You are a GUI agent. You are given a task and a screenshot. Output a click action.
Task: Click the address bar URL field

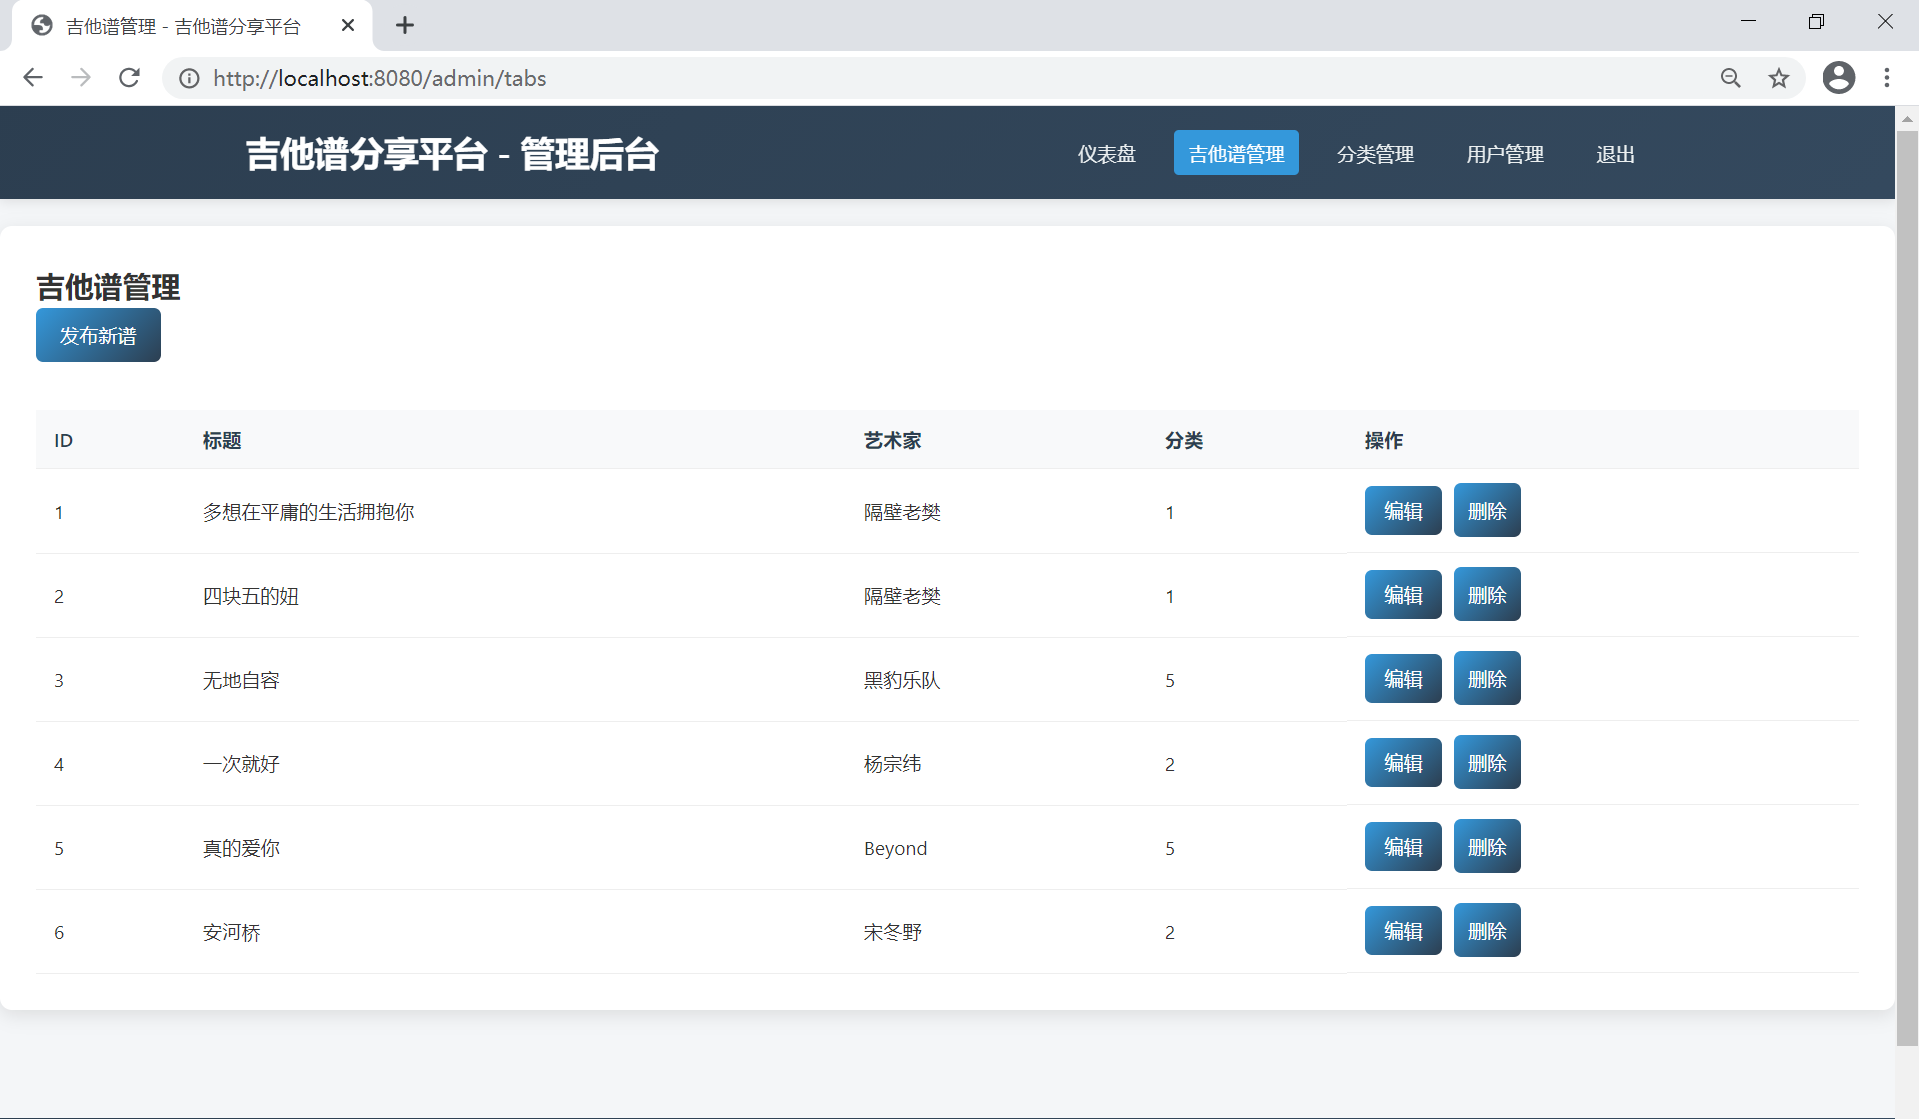tap(900, 78)
